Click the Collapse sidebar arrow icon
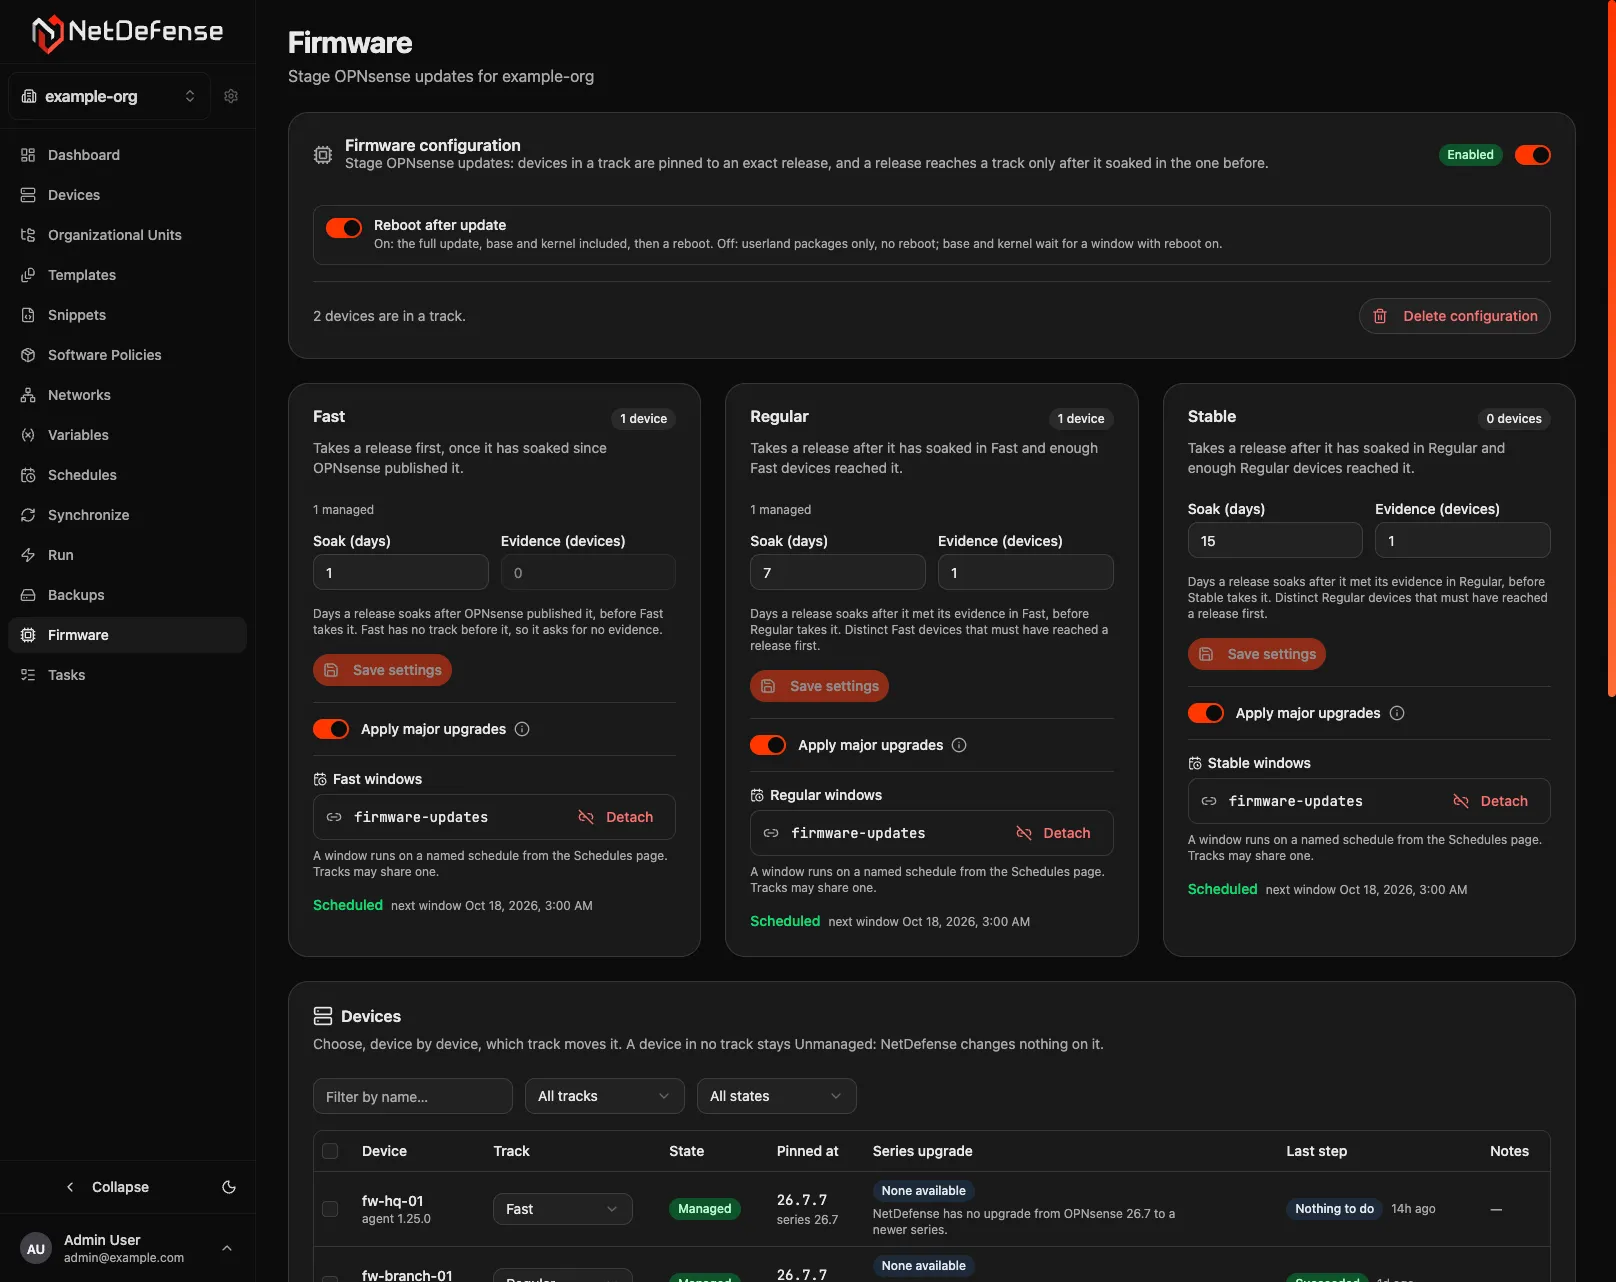Viewport: 1616px width, 1282px height. point(70,1187)
